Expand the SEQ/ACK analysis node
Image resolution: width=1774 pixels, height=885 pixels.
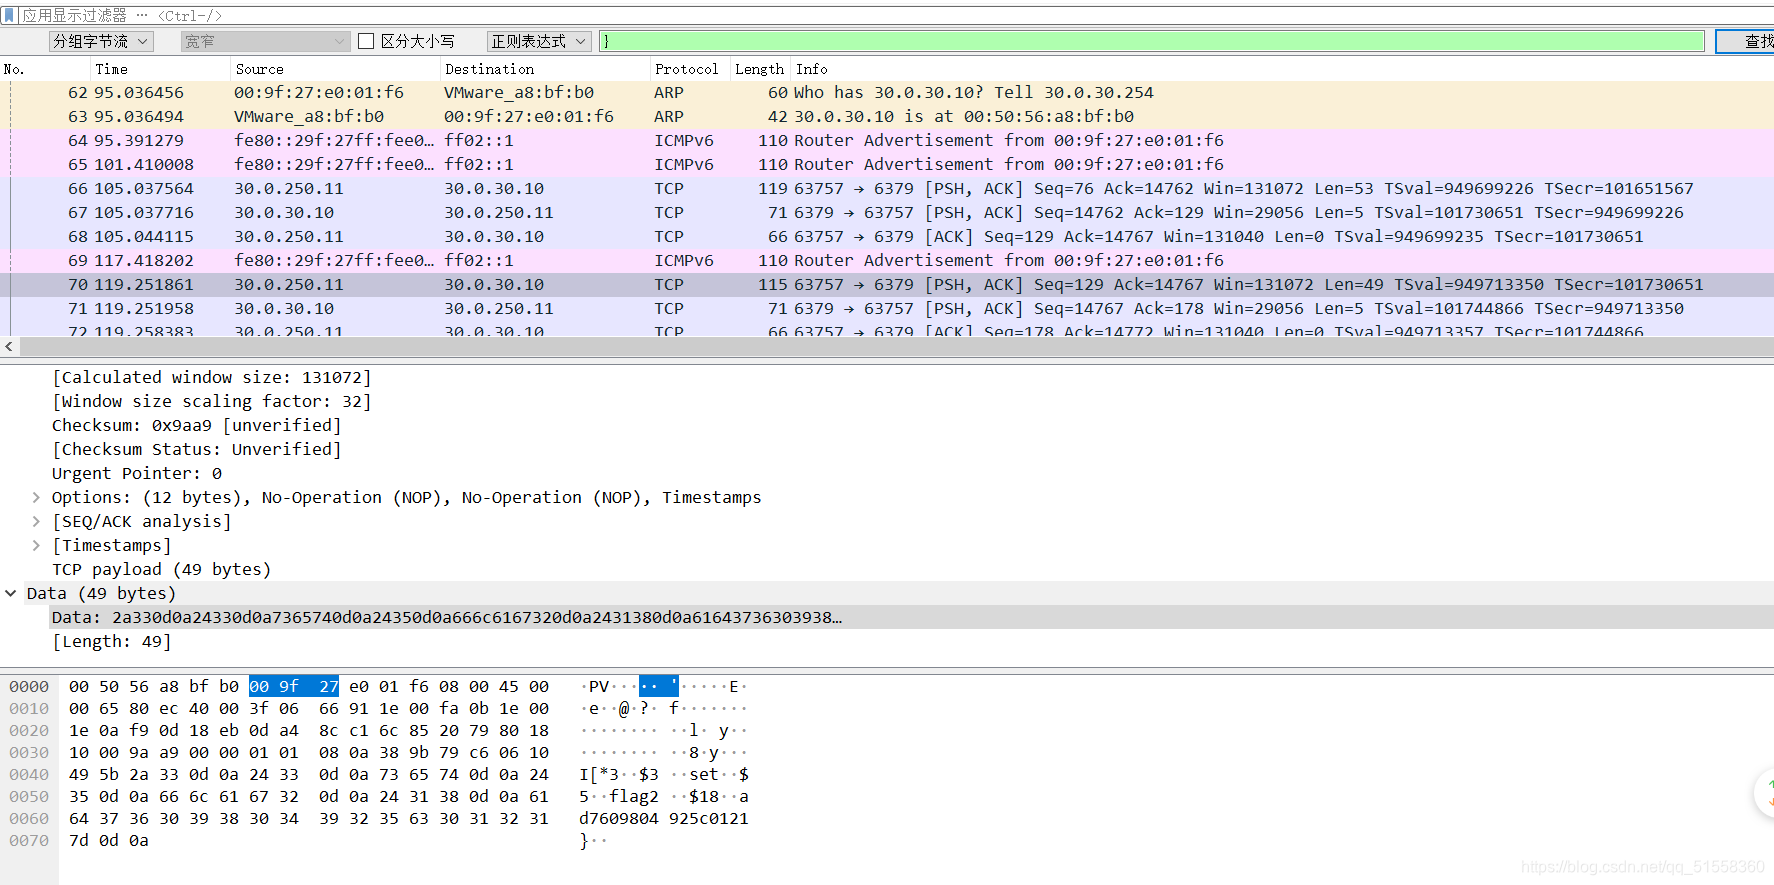point(36,521)
